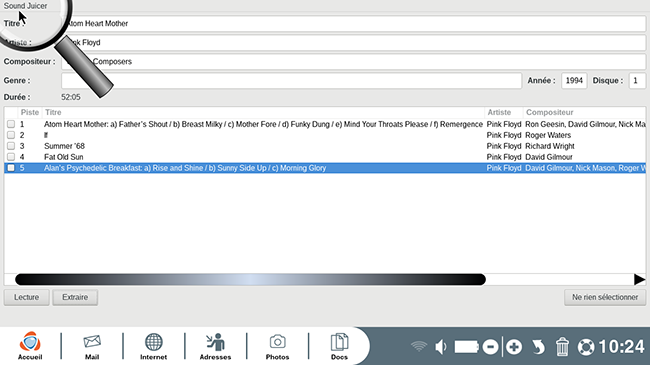This screenshot has width=650, height=365.
Task: Click the horizontal scrollbar right arrow
Action: (639, 280)
